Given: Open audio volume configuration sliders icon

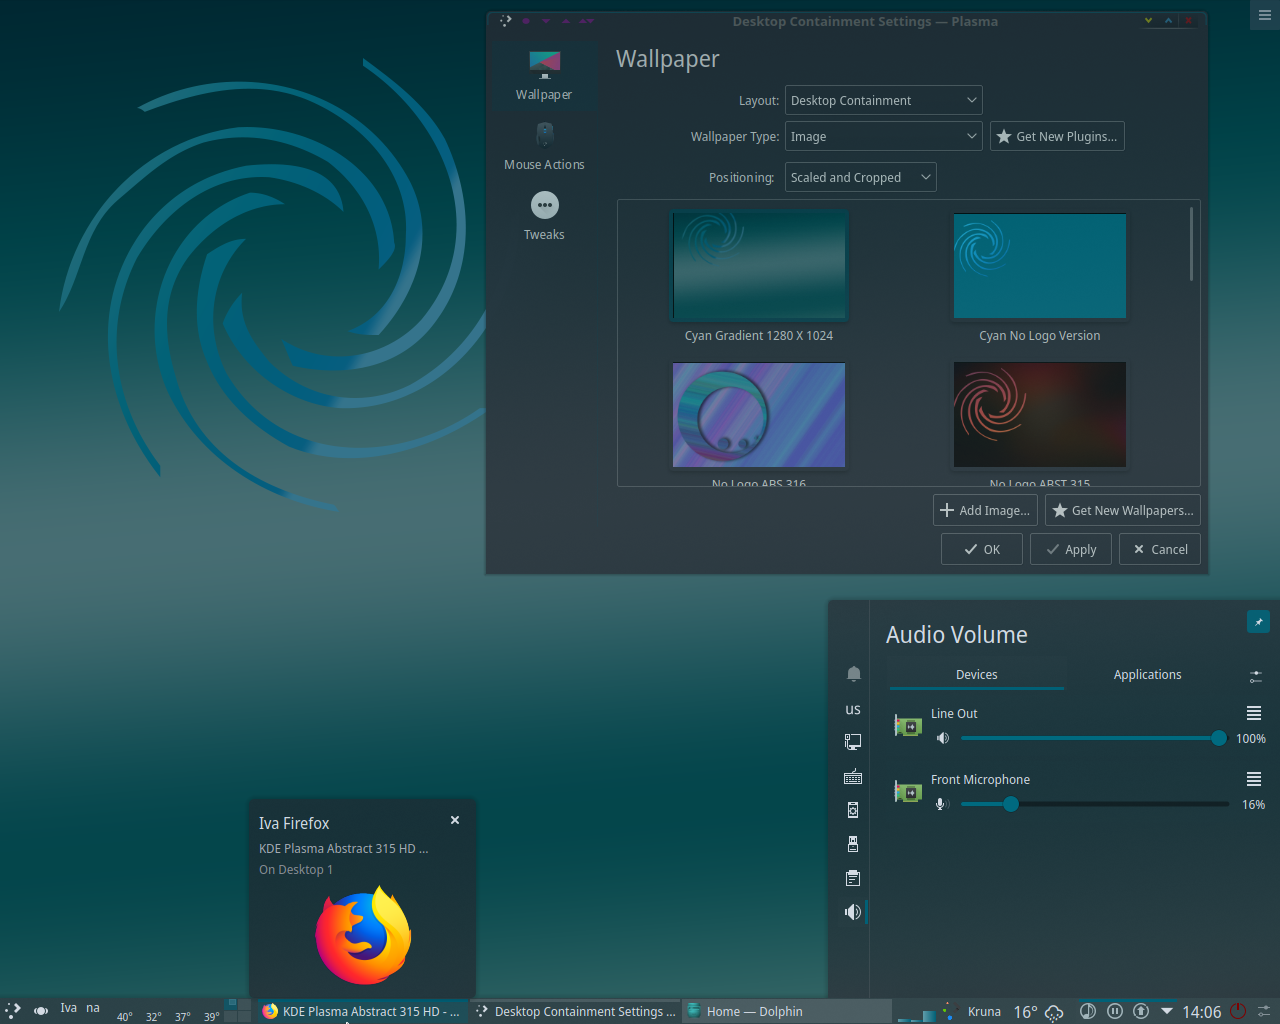Looking at the screenshot, I should click(x=1255, y=676).
